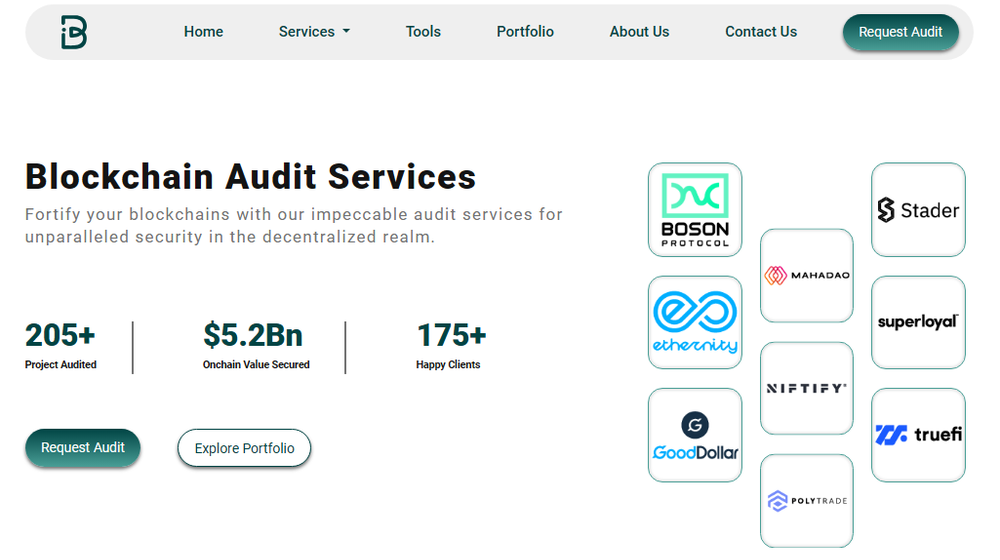1000x560 pixels.
Task: Click the Niftify logo card
Action: pyautogui.click(x=807, y=388)
